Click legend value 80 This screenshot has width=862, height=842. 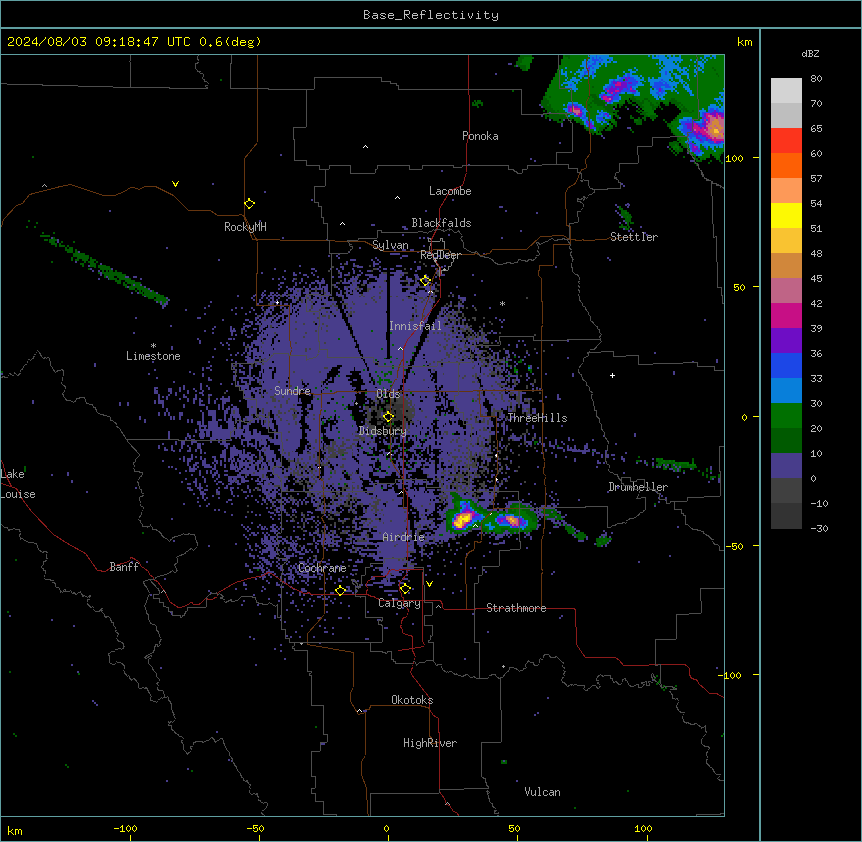tap(816, 79)
